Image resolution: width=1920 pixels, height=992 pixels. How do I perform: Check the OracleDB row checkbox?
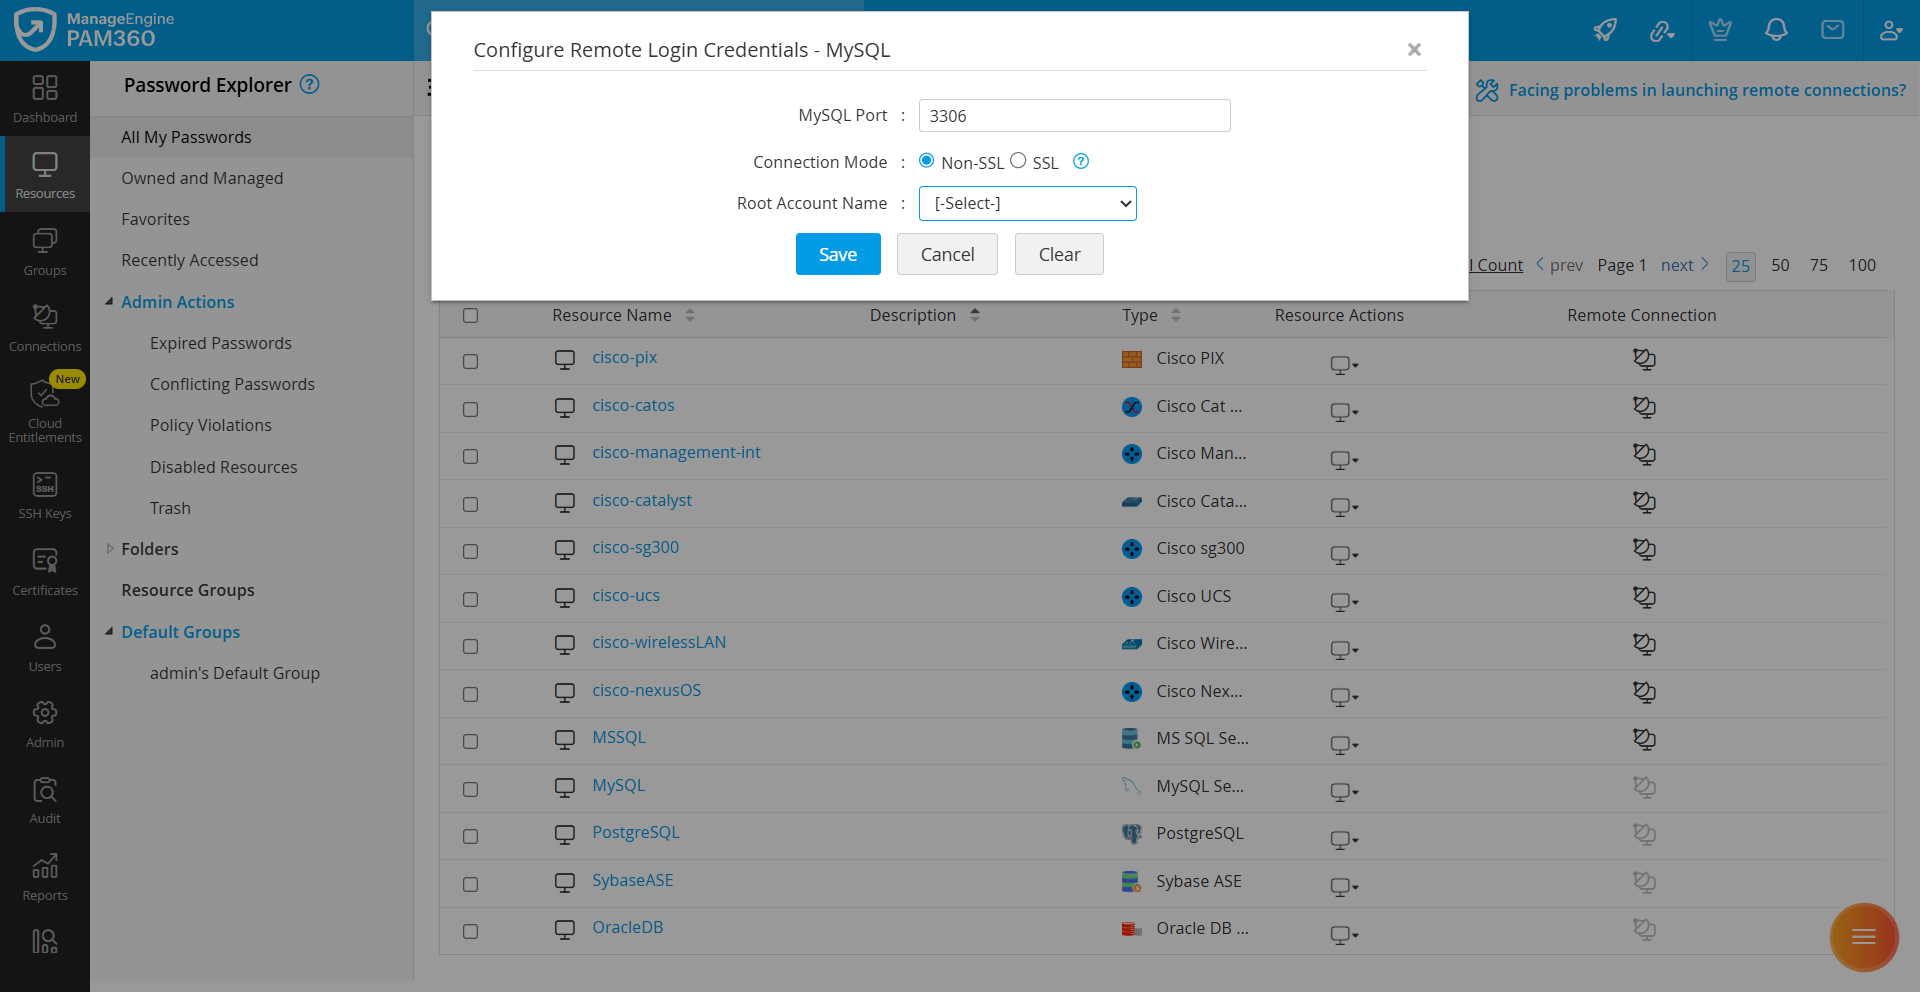(x=471, y=932)
